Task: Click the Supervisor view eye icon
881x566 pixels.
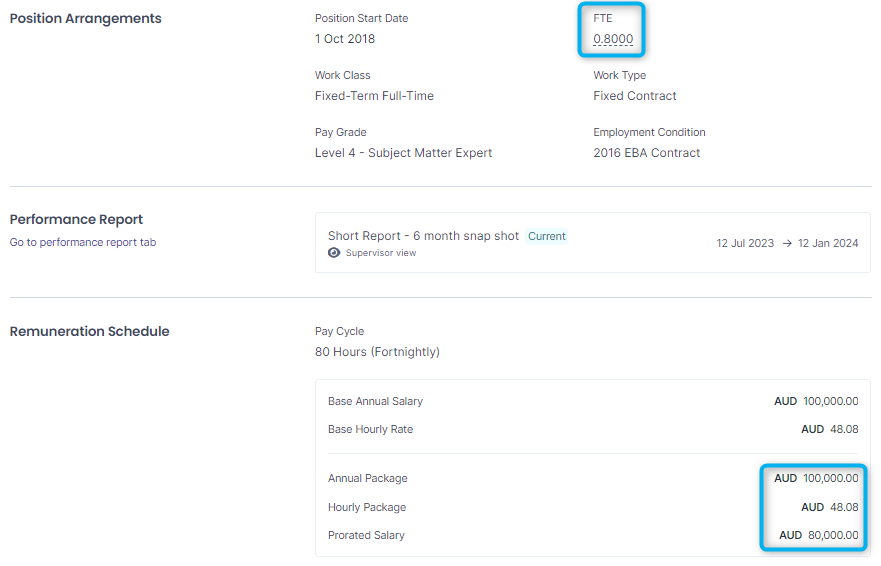Action: coord(334,253)
